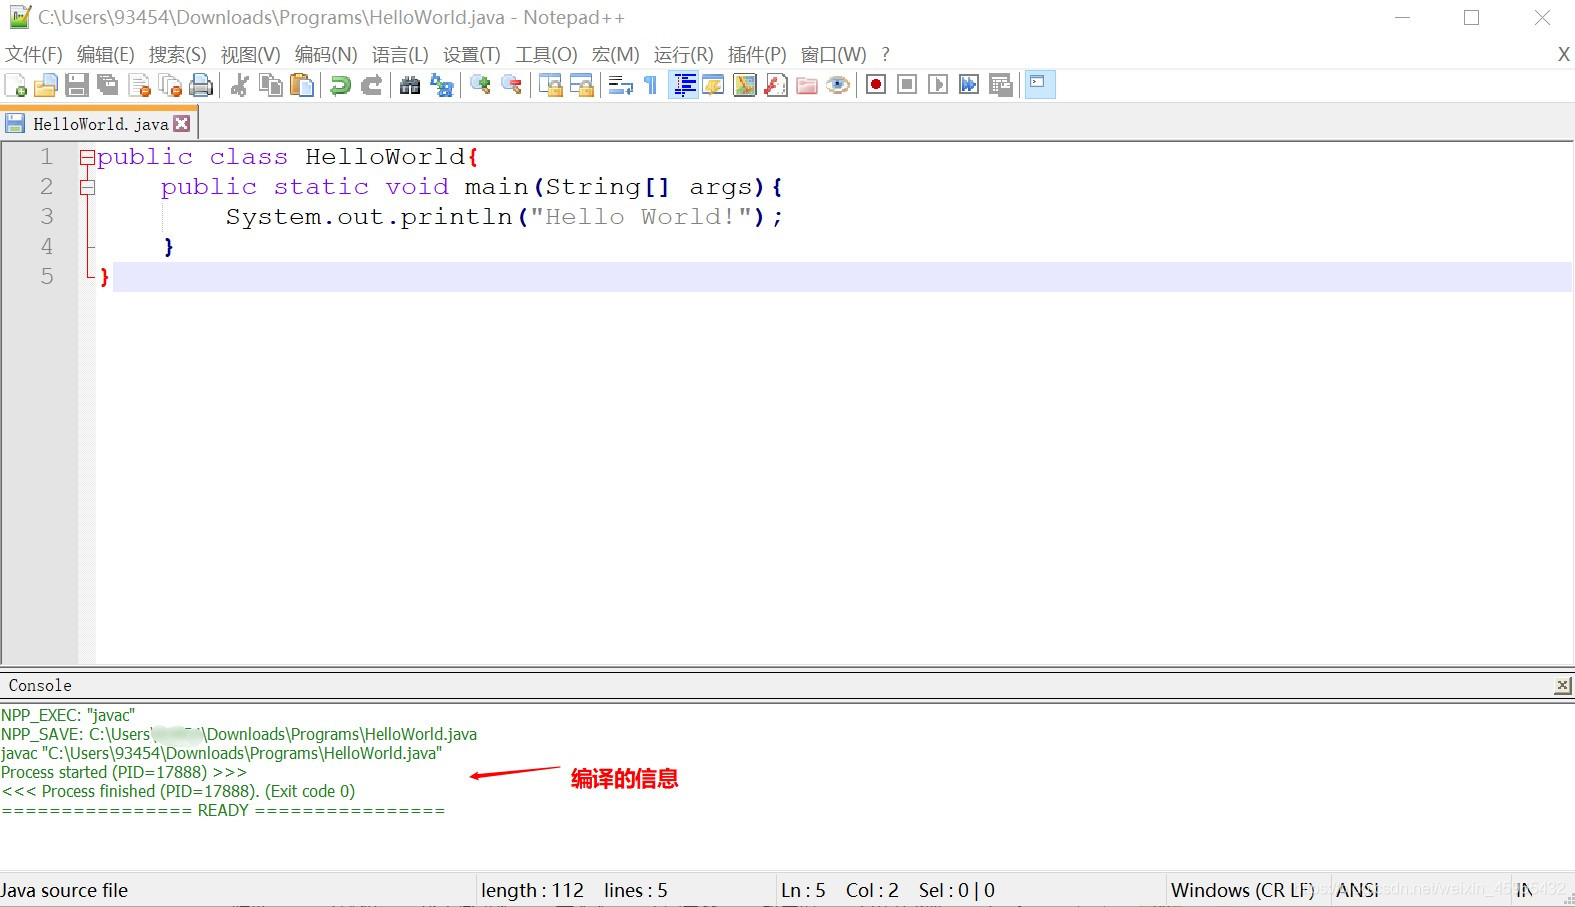Run macro multiple times icon
The image size is (1575, 907).
click(x=969, y=85)
